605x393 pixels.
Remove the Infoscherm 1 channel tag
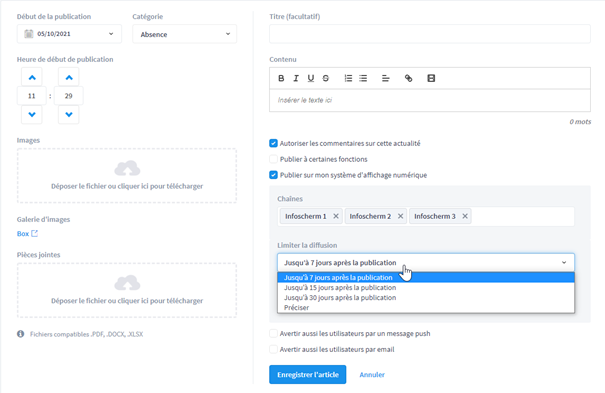[336, 216]
